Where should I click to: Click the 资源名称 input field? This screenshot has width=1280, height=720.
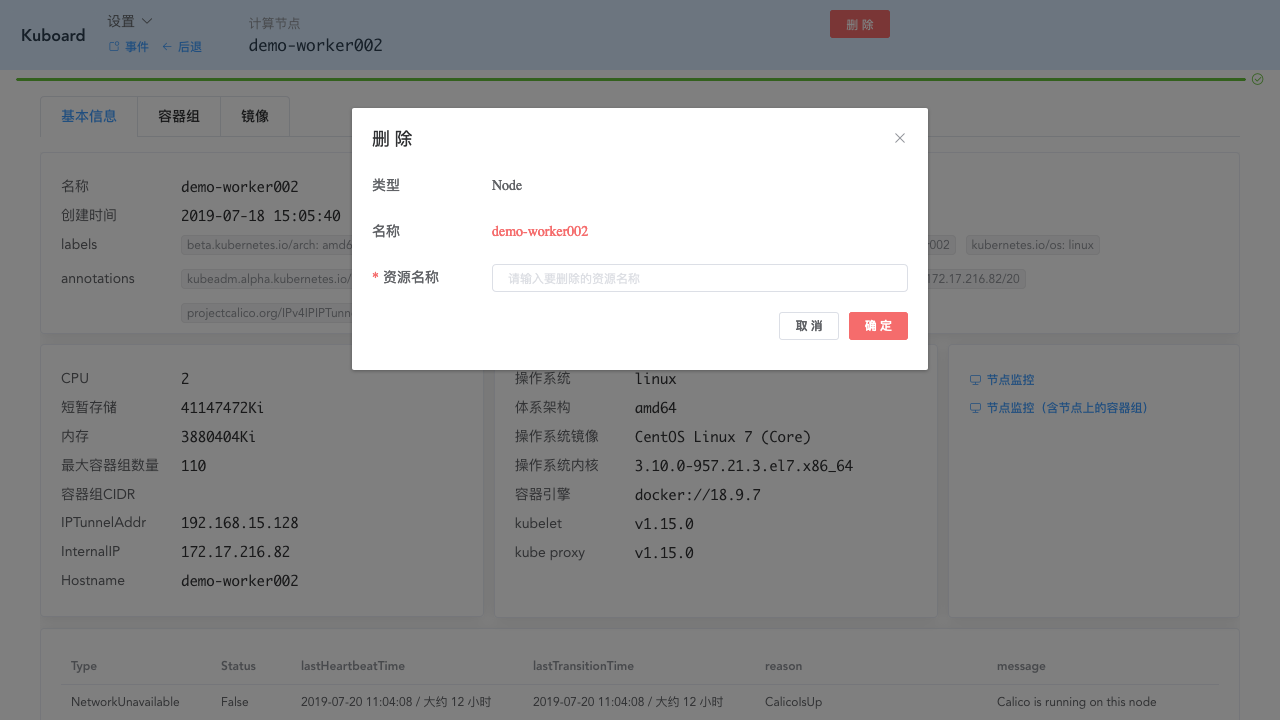point(699,277)
